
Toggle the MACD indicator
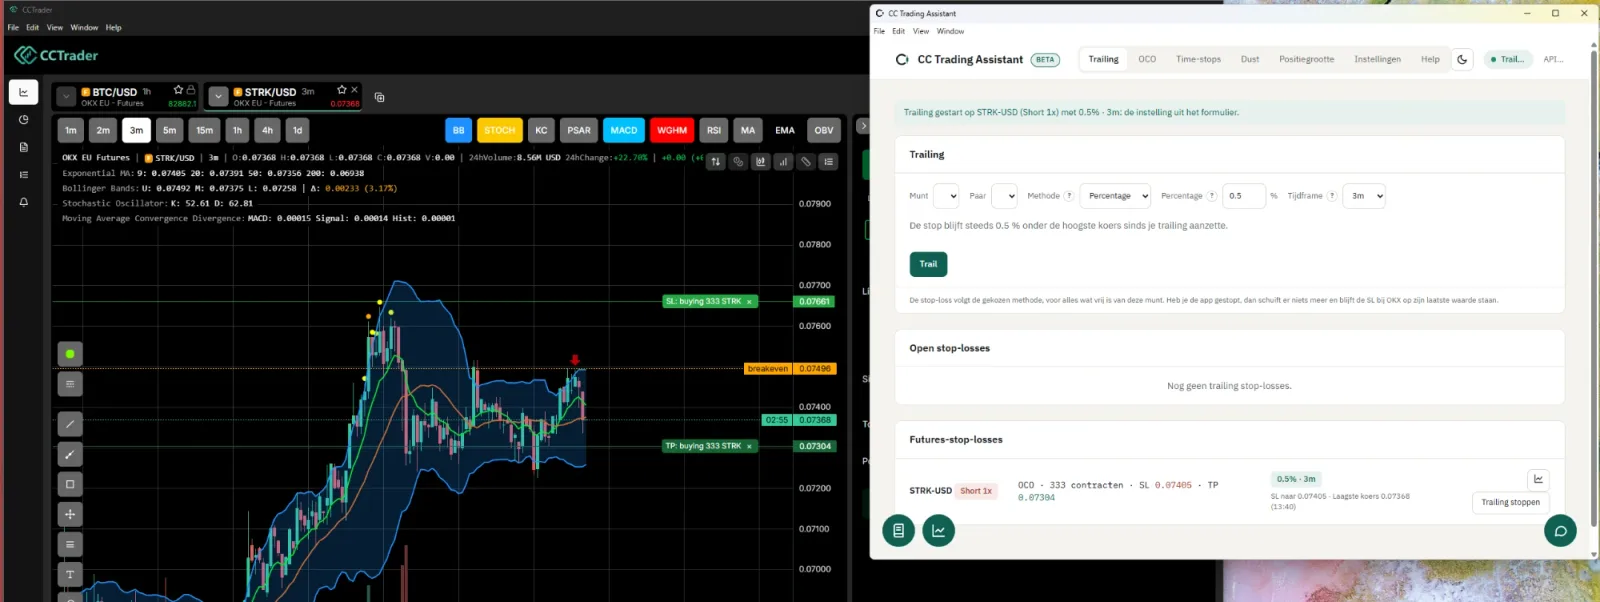point(624,130)
